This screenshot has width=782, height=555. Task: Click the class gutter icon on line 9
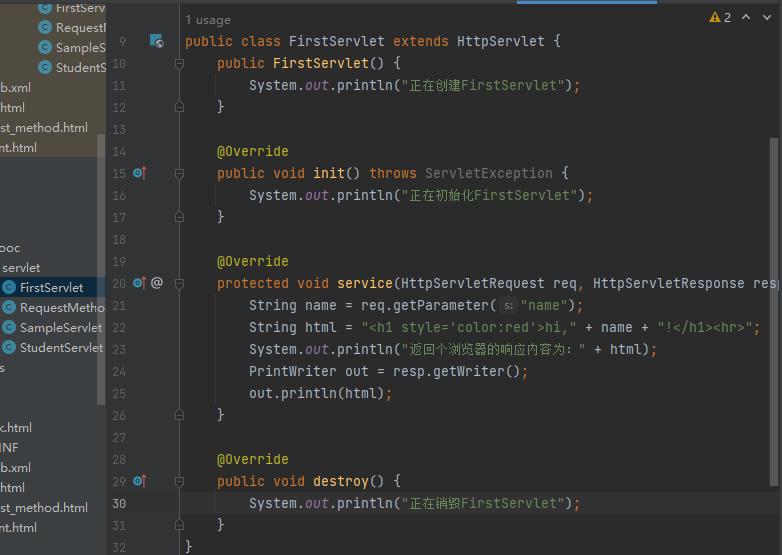click(156, 41)
